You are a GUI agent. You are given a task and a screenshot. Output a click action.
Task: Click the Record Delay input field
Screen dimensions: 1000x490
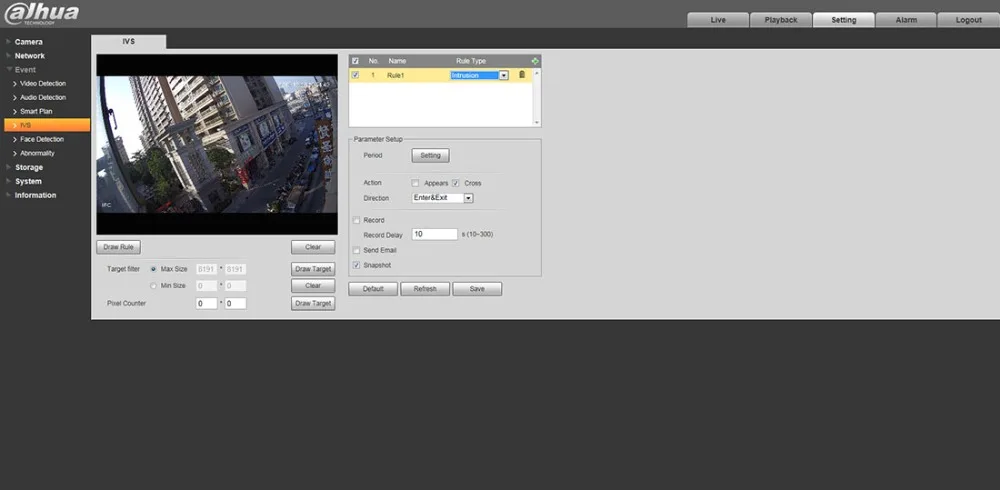pyautogui.click(x=434, y=234)
